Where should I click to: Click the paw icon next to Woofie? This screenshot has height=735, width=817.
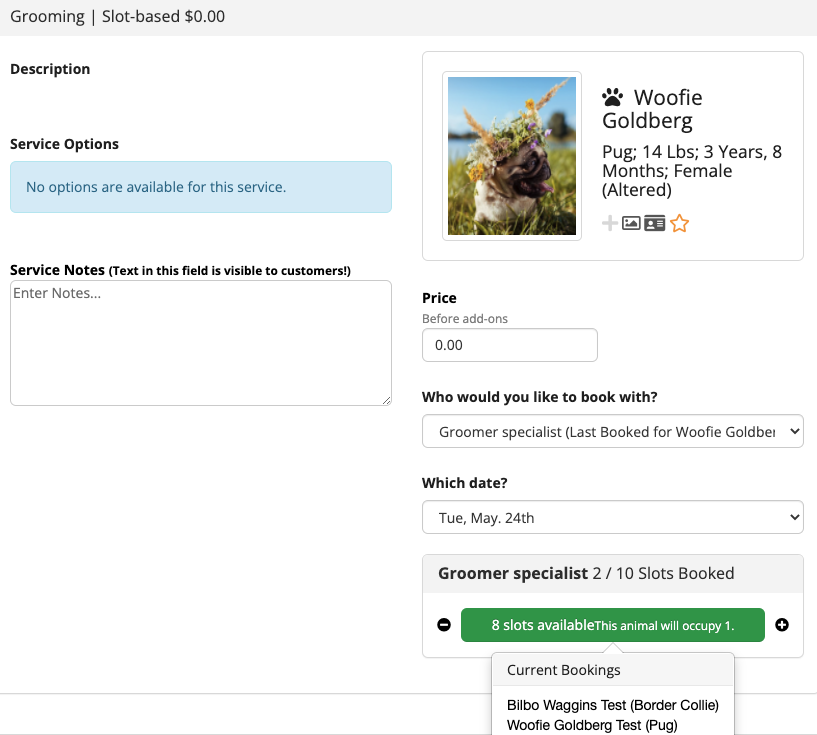(x=613, y=97)
